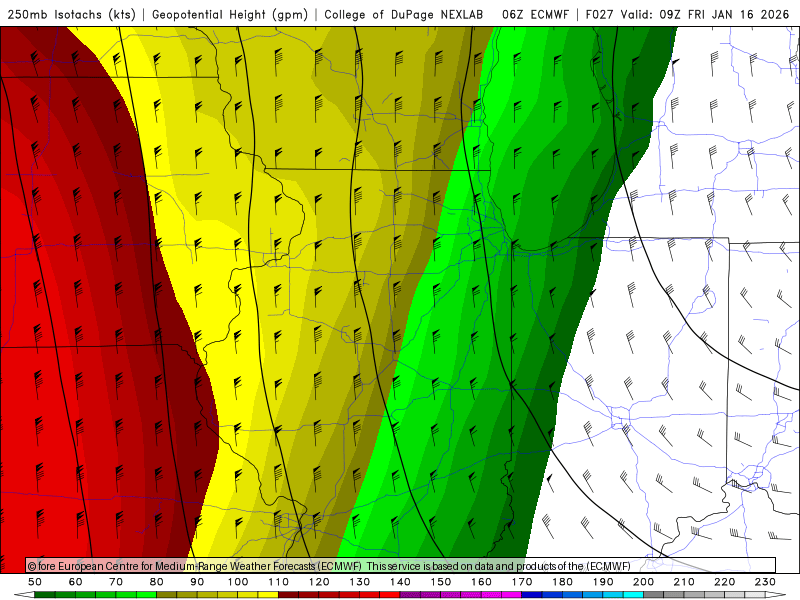This screenshot has height=600, width=800.
Task: Click the 160 label on the color scale
Action: (481, 582)
